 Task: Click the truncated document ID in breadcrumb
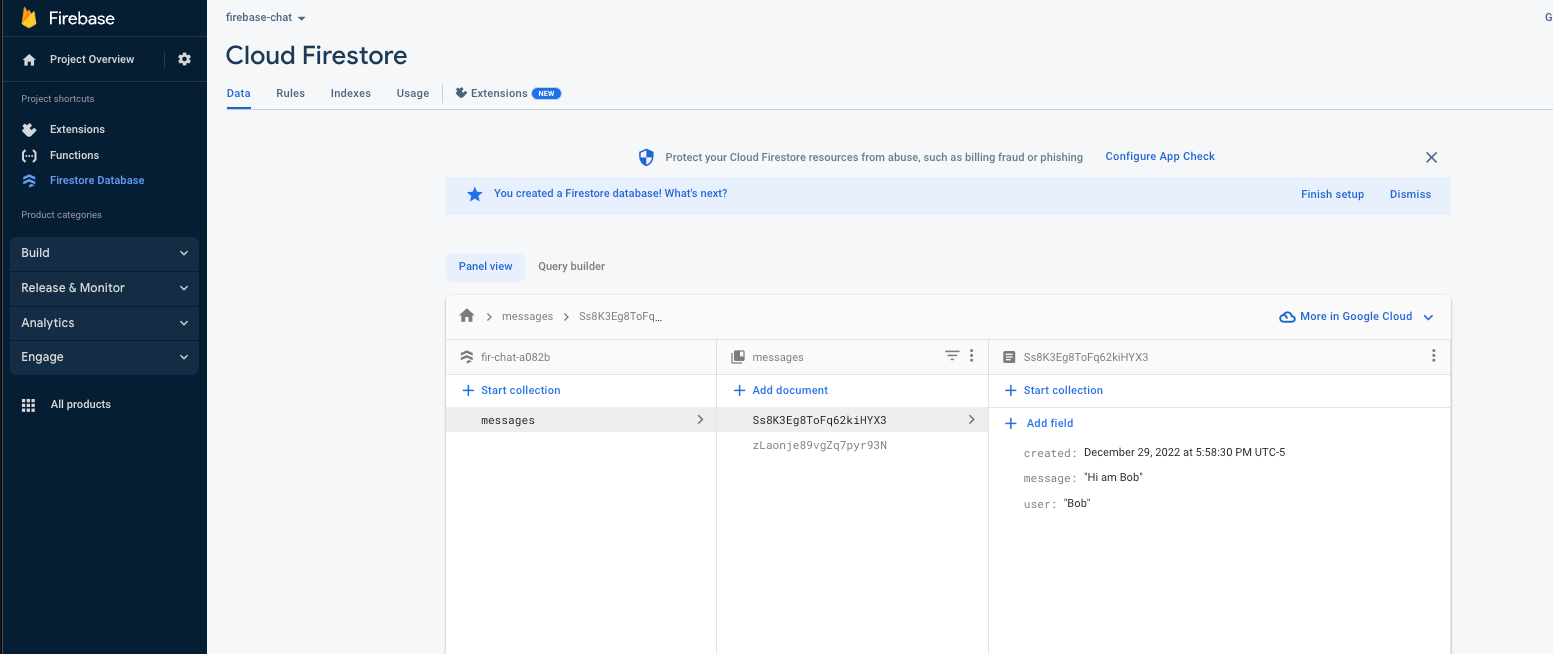coord(621,317)
